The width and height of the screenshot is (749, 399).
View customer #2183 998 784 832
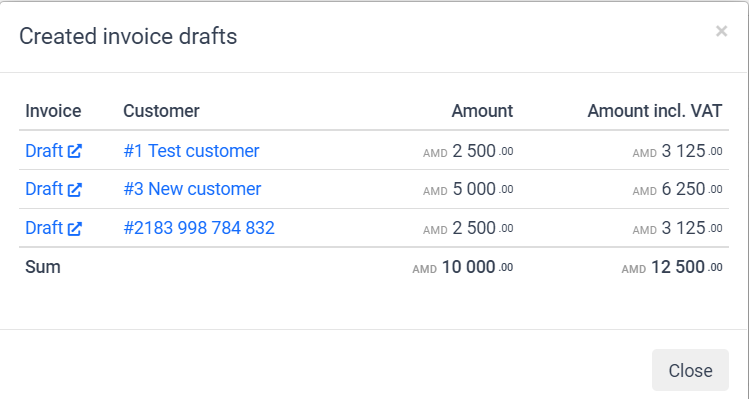pos(199,227)
